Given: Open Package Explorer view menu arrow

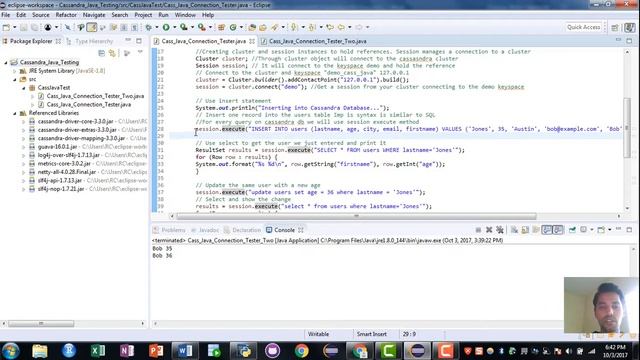Looking at the screenshot, I should (x=140, y=52).
